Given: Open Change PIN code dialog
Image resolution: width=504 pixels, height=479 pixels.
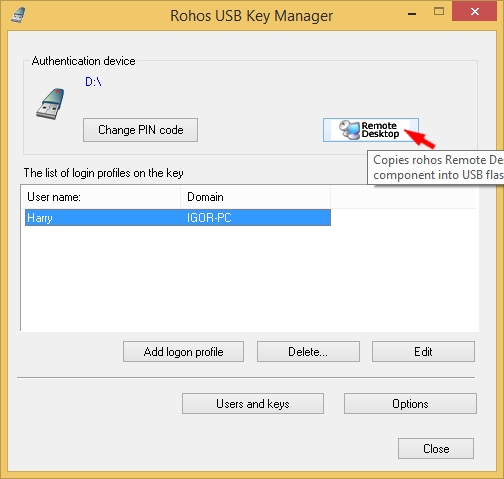Looking at the screenshot, I should (x=140, y=130).
